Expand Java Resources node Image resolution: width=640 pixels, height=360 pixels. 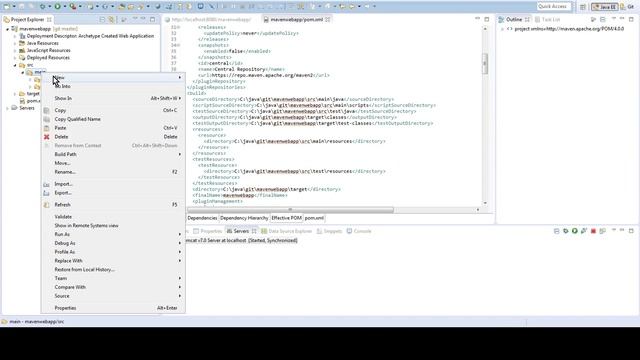coord(15,43)
